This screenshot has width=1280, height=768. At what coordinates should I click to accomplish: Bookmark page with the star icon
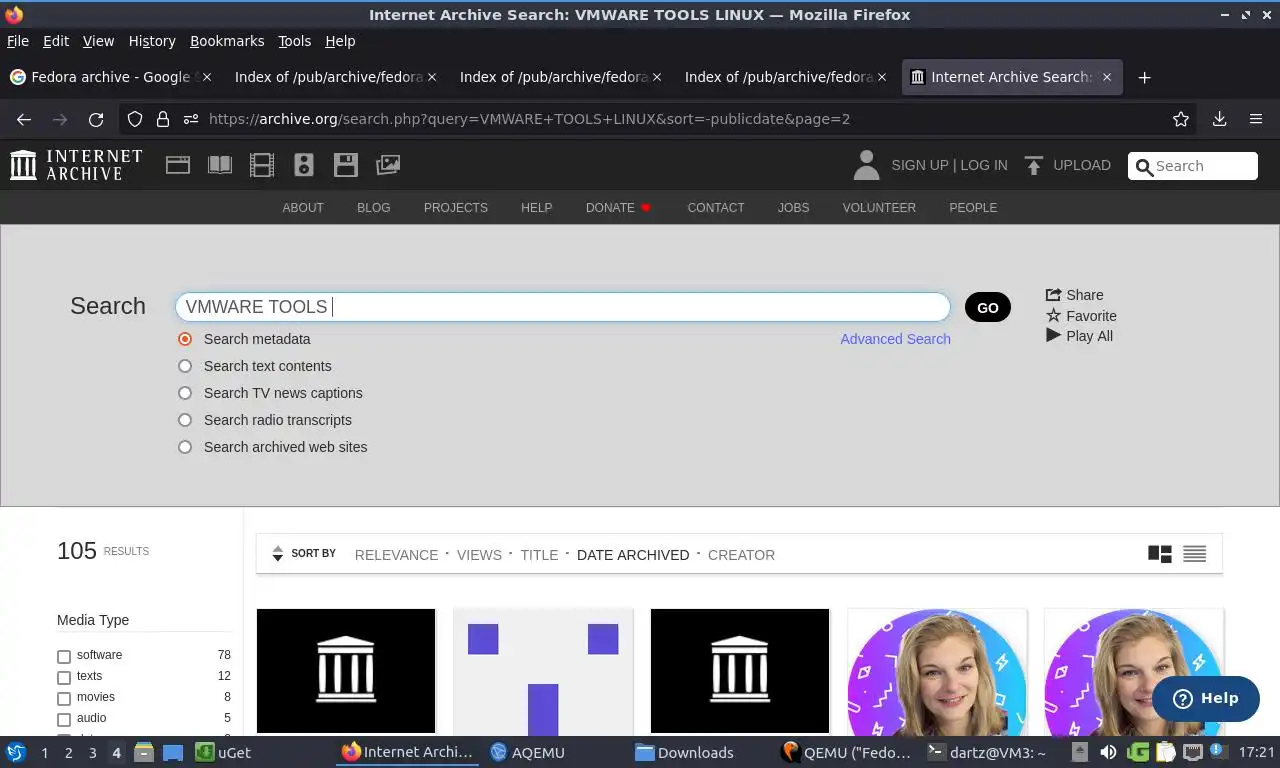coord(1181,119)
